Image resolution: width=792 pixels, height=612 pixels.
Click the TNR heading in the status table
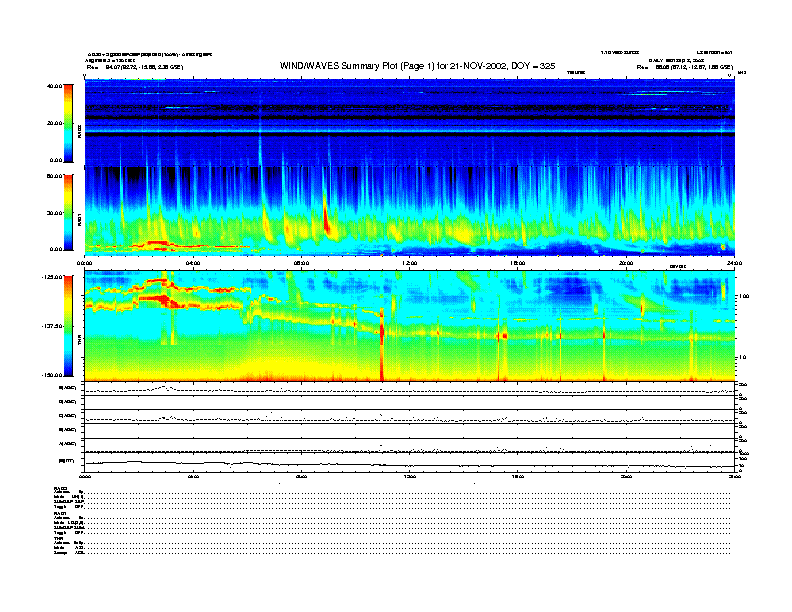[x=58, y=538]
